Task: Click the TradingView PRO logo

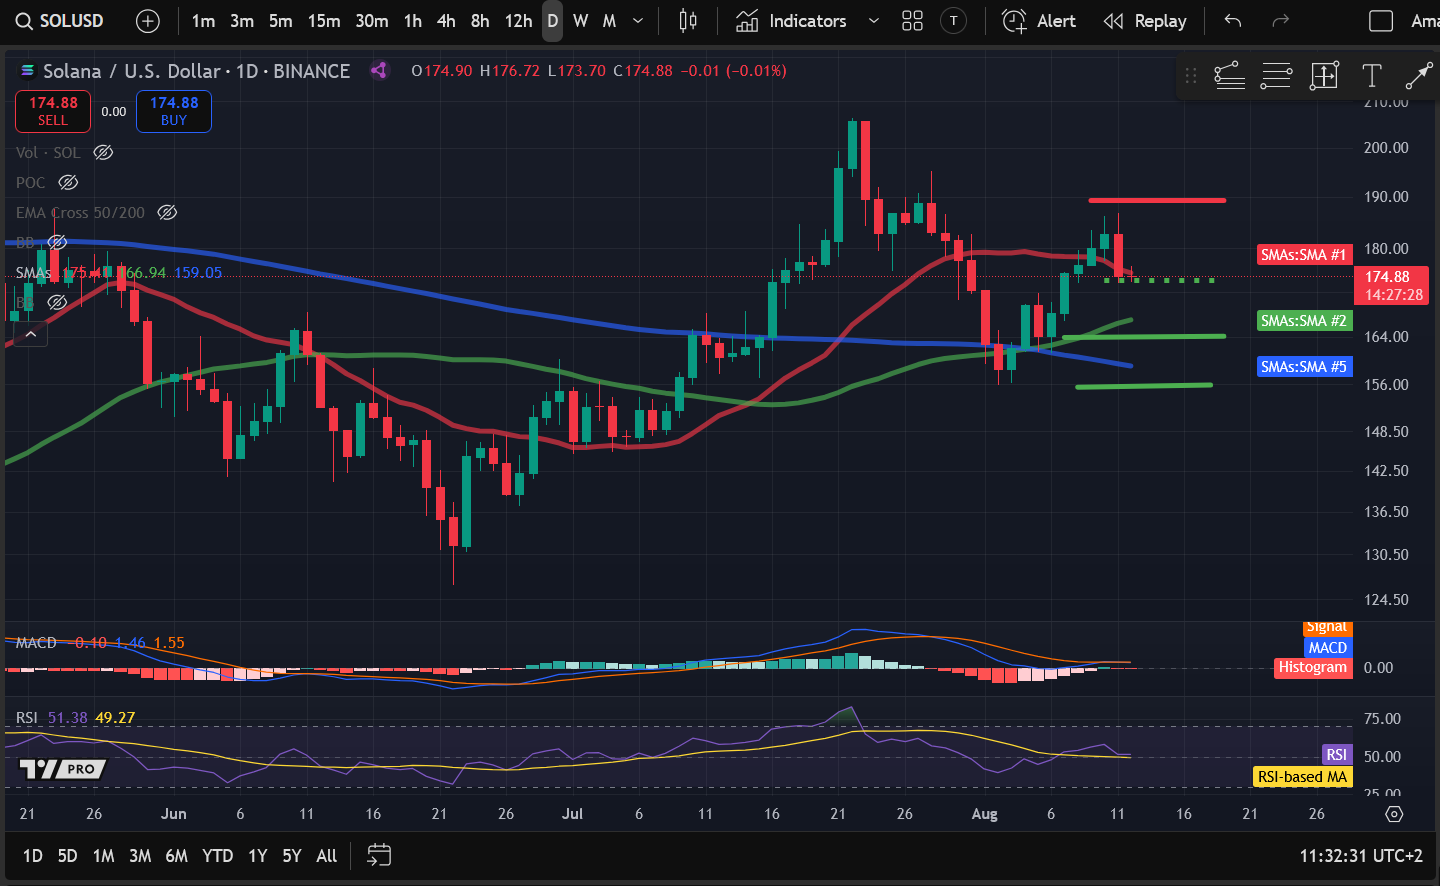Action: pyautogui.click(x=62, y=769)
